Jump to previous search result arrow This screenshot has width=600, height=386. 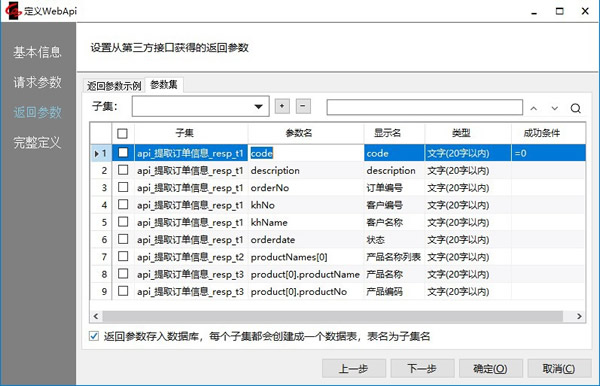pyautogui.click(x=533, y=109)
